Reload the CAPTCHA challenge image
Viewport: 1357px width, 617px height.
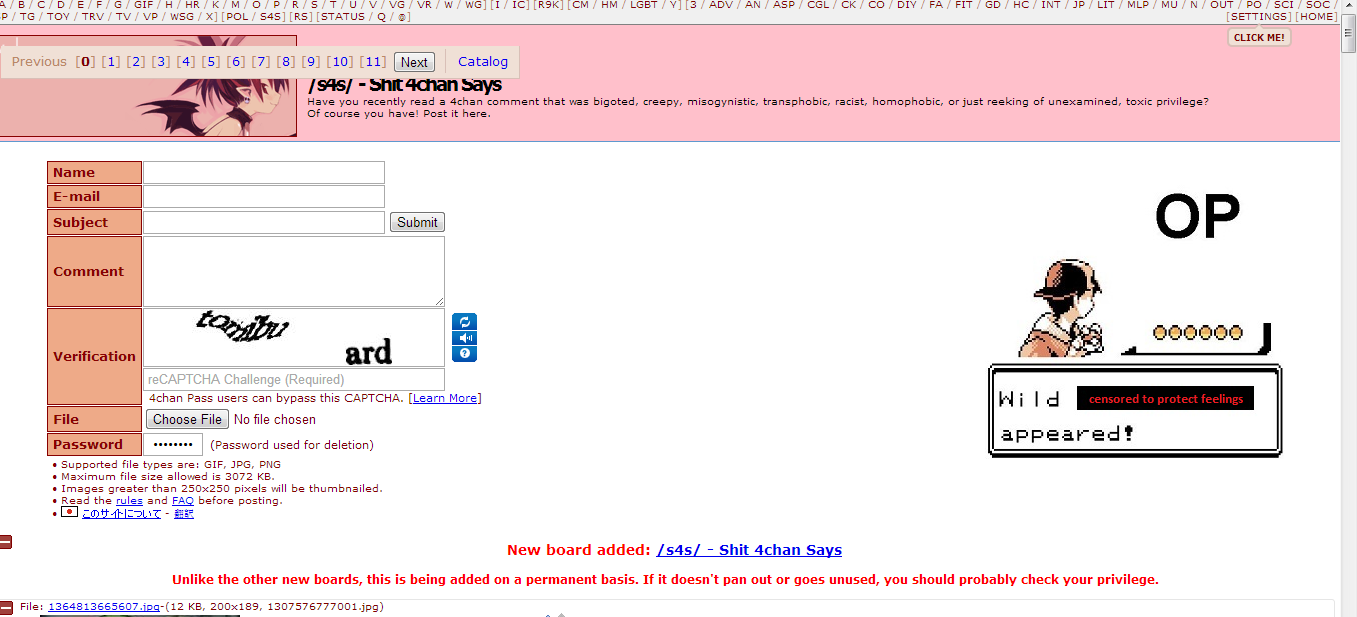click(464, 322)
